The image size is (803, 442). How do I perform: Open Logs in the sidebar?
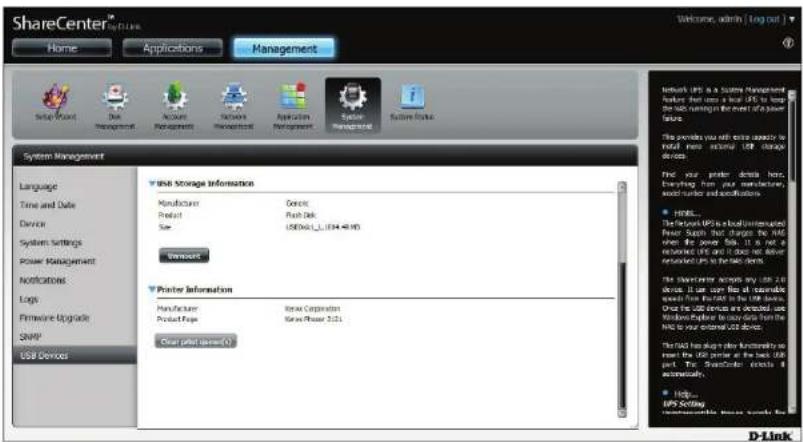click(29, 299)
